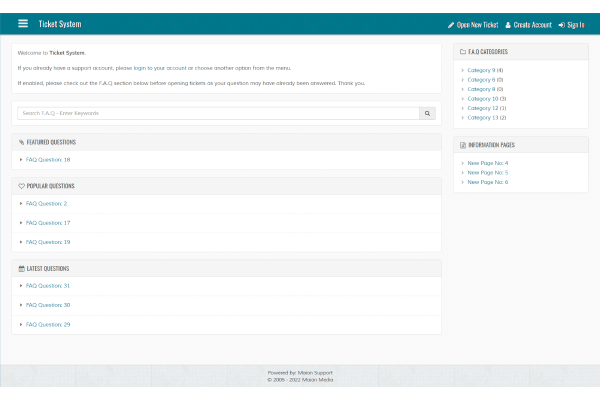Open New Page No: 5
Viewport: 600px width, 400px height.
tap(488, 173)
